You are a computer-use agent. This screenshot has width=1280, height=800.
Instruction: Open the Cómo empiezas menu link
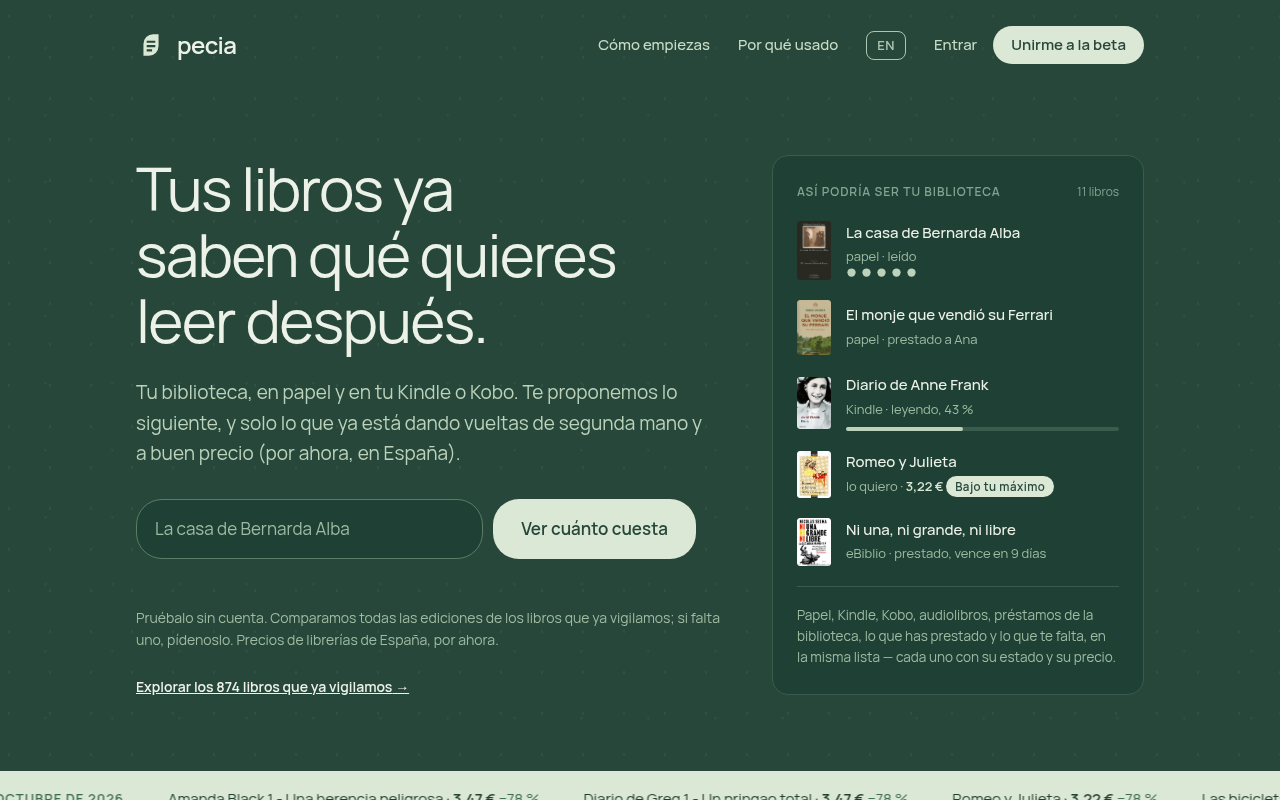coord(654,45)
